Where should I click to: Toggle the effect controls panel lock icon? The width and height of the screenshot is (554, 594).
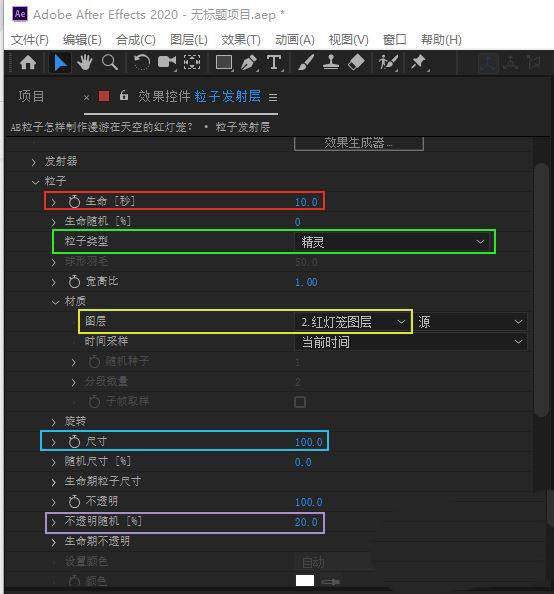124,96
